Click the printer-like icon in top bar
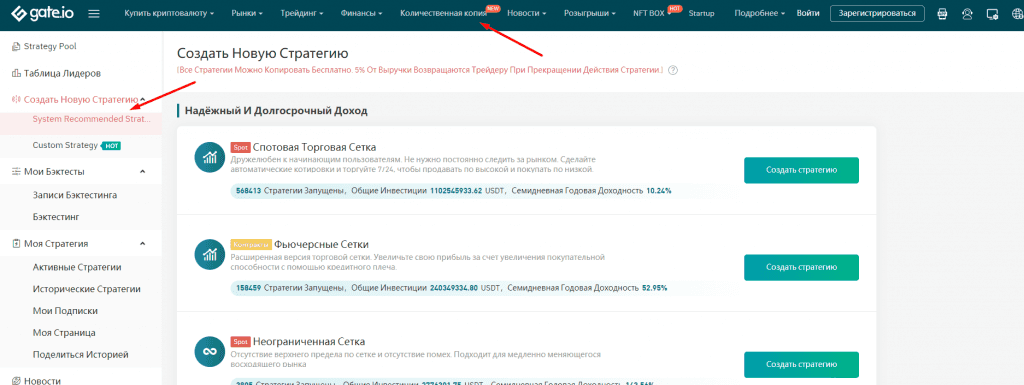 (942, 14)
